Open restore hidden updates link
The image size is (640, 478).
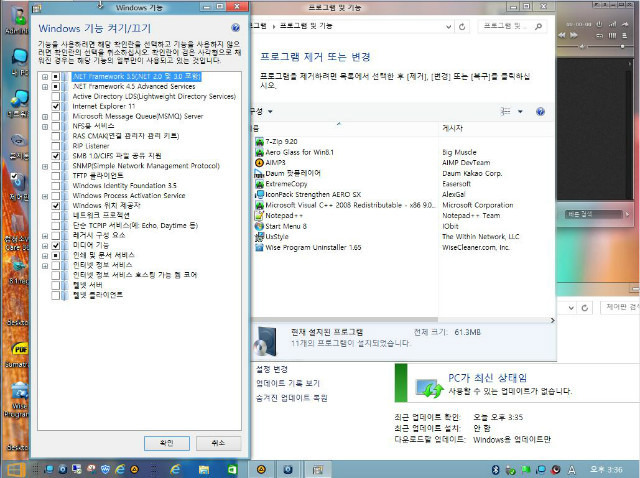(291, 398)
